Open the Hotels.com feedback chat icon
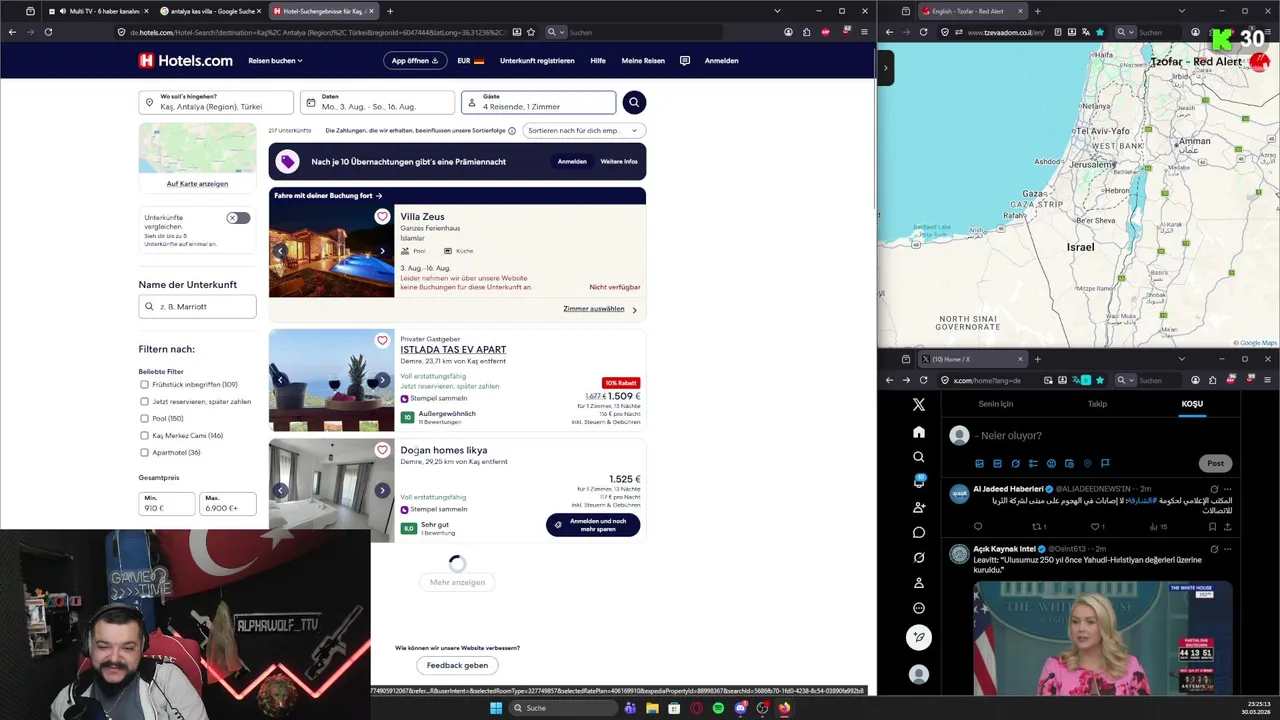 (x=684, y=60)
